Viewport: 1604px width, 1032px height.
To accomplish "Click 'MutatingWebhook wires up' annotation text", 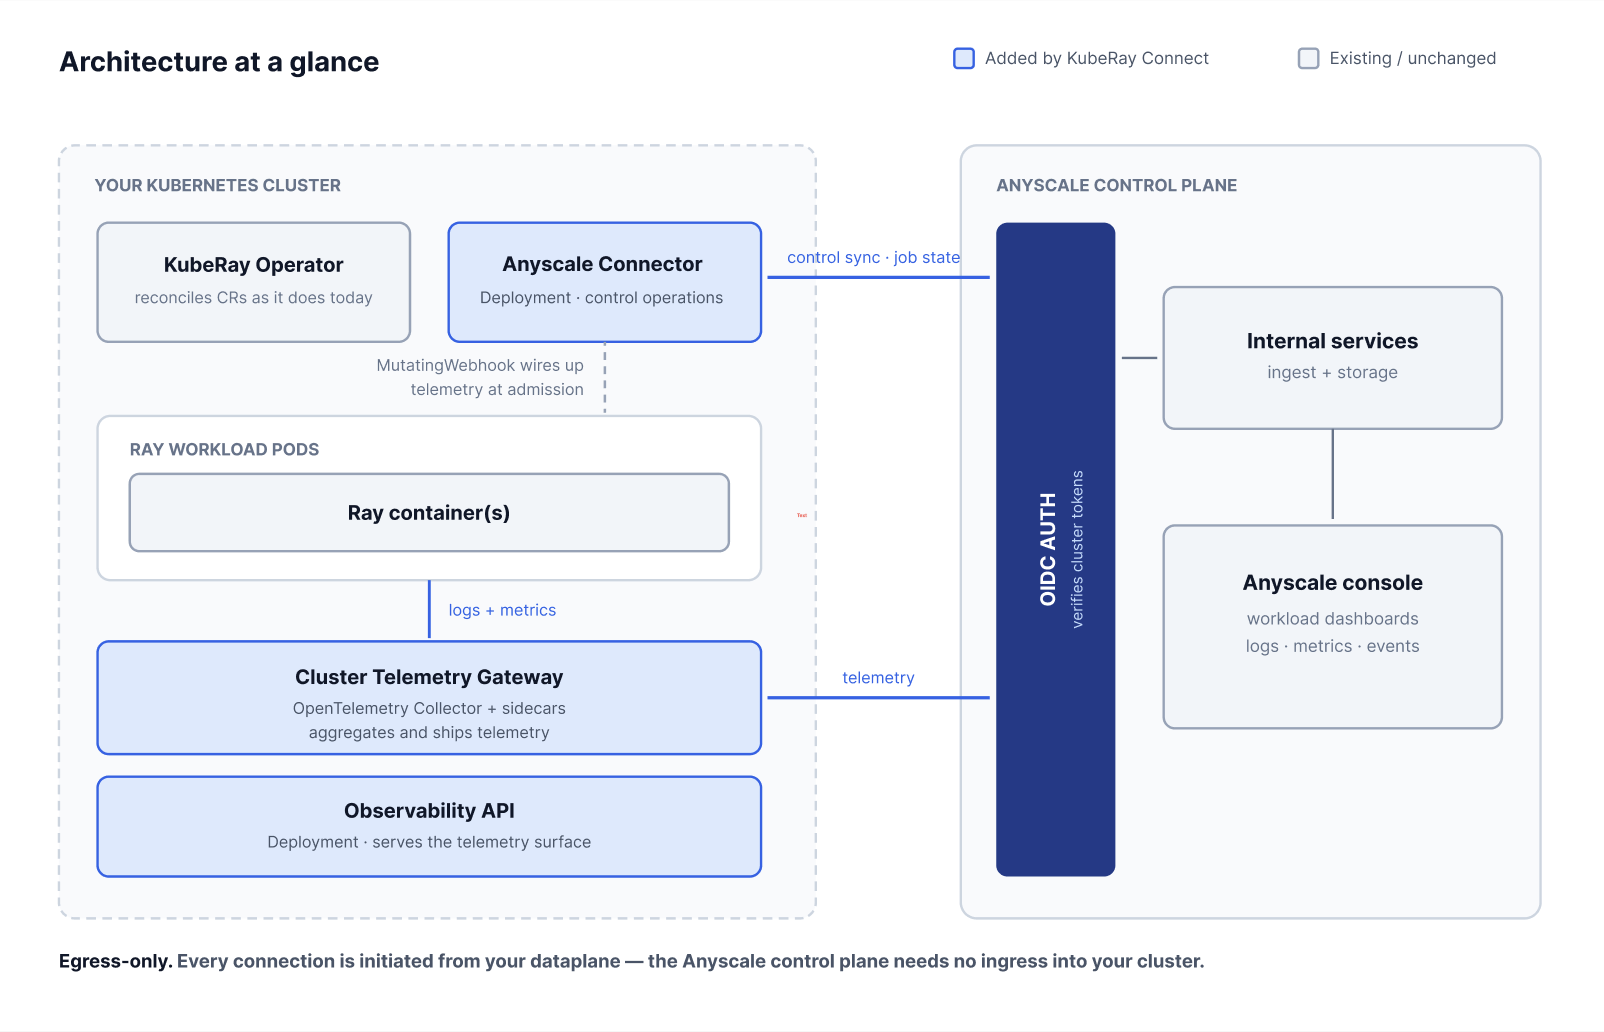I will pyautogui.click(x=480, y=365).
